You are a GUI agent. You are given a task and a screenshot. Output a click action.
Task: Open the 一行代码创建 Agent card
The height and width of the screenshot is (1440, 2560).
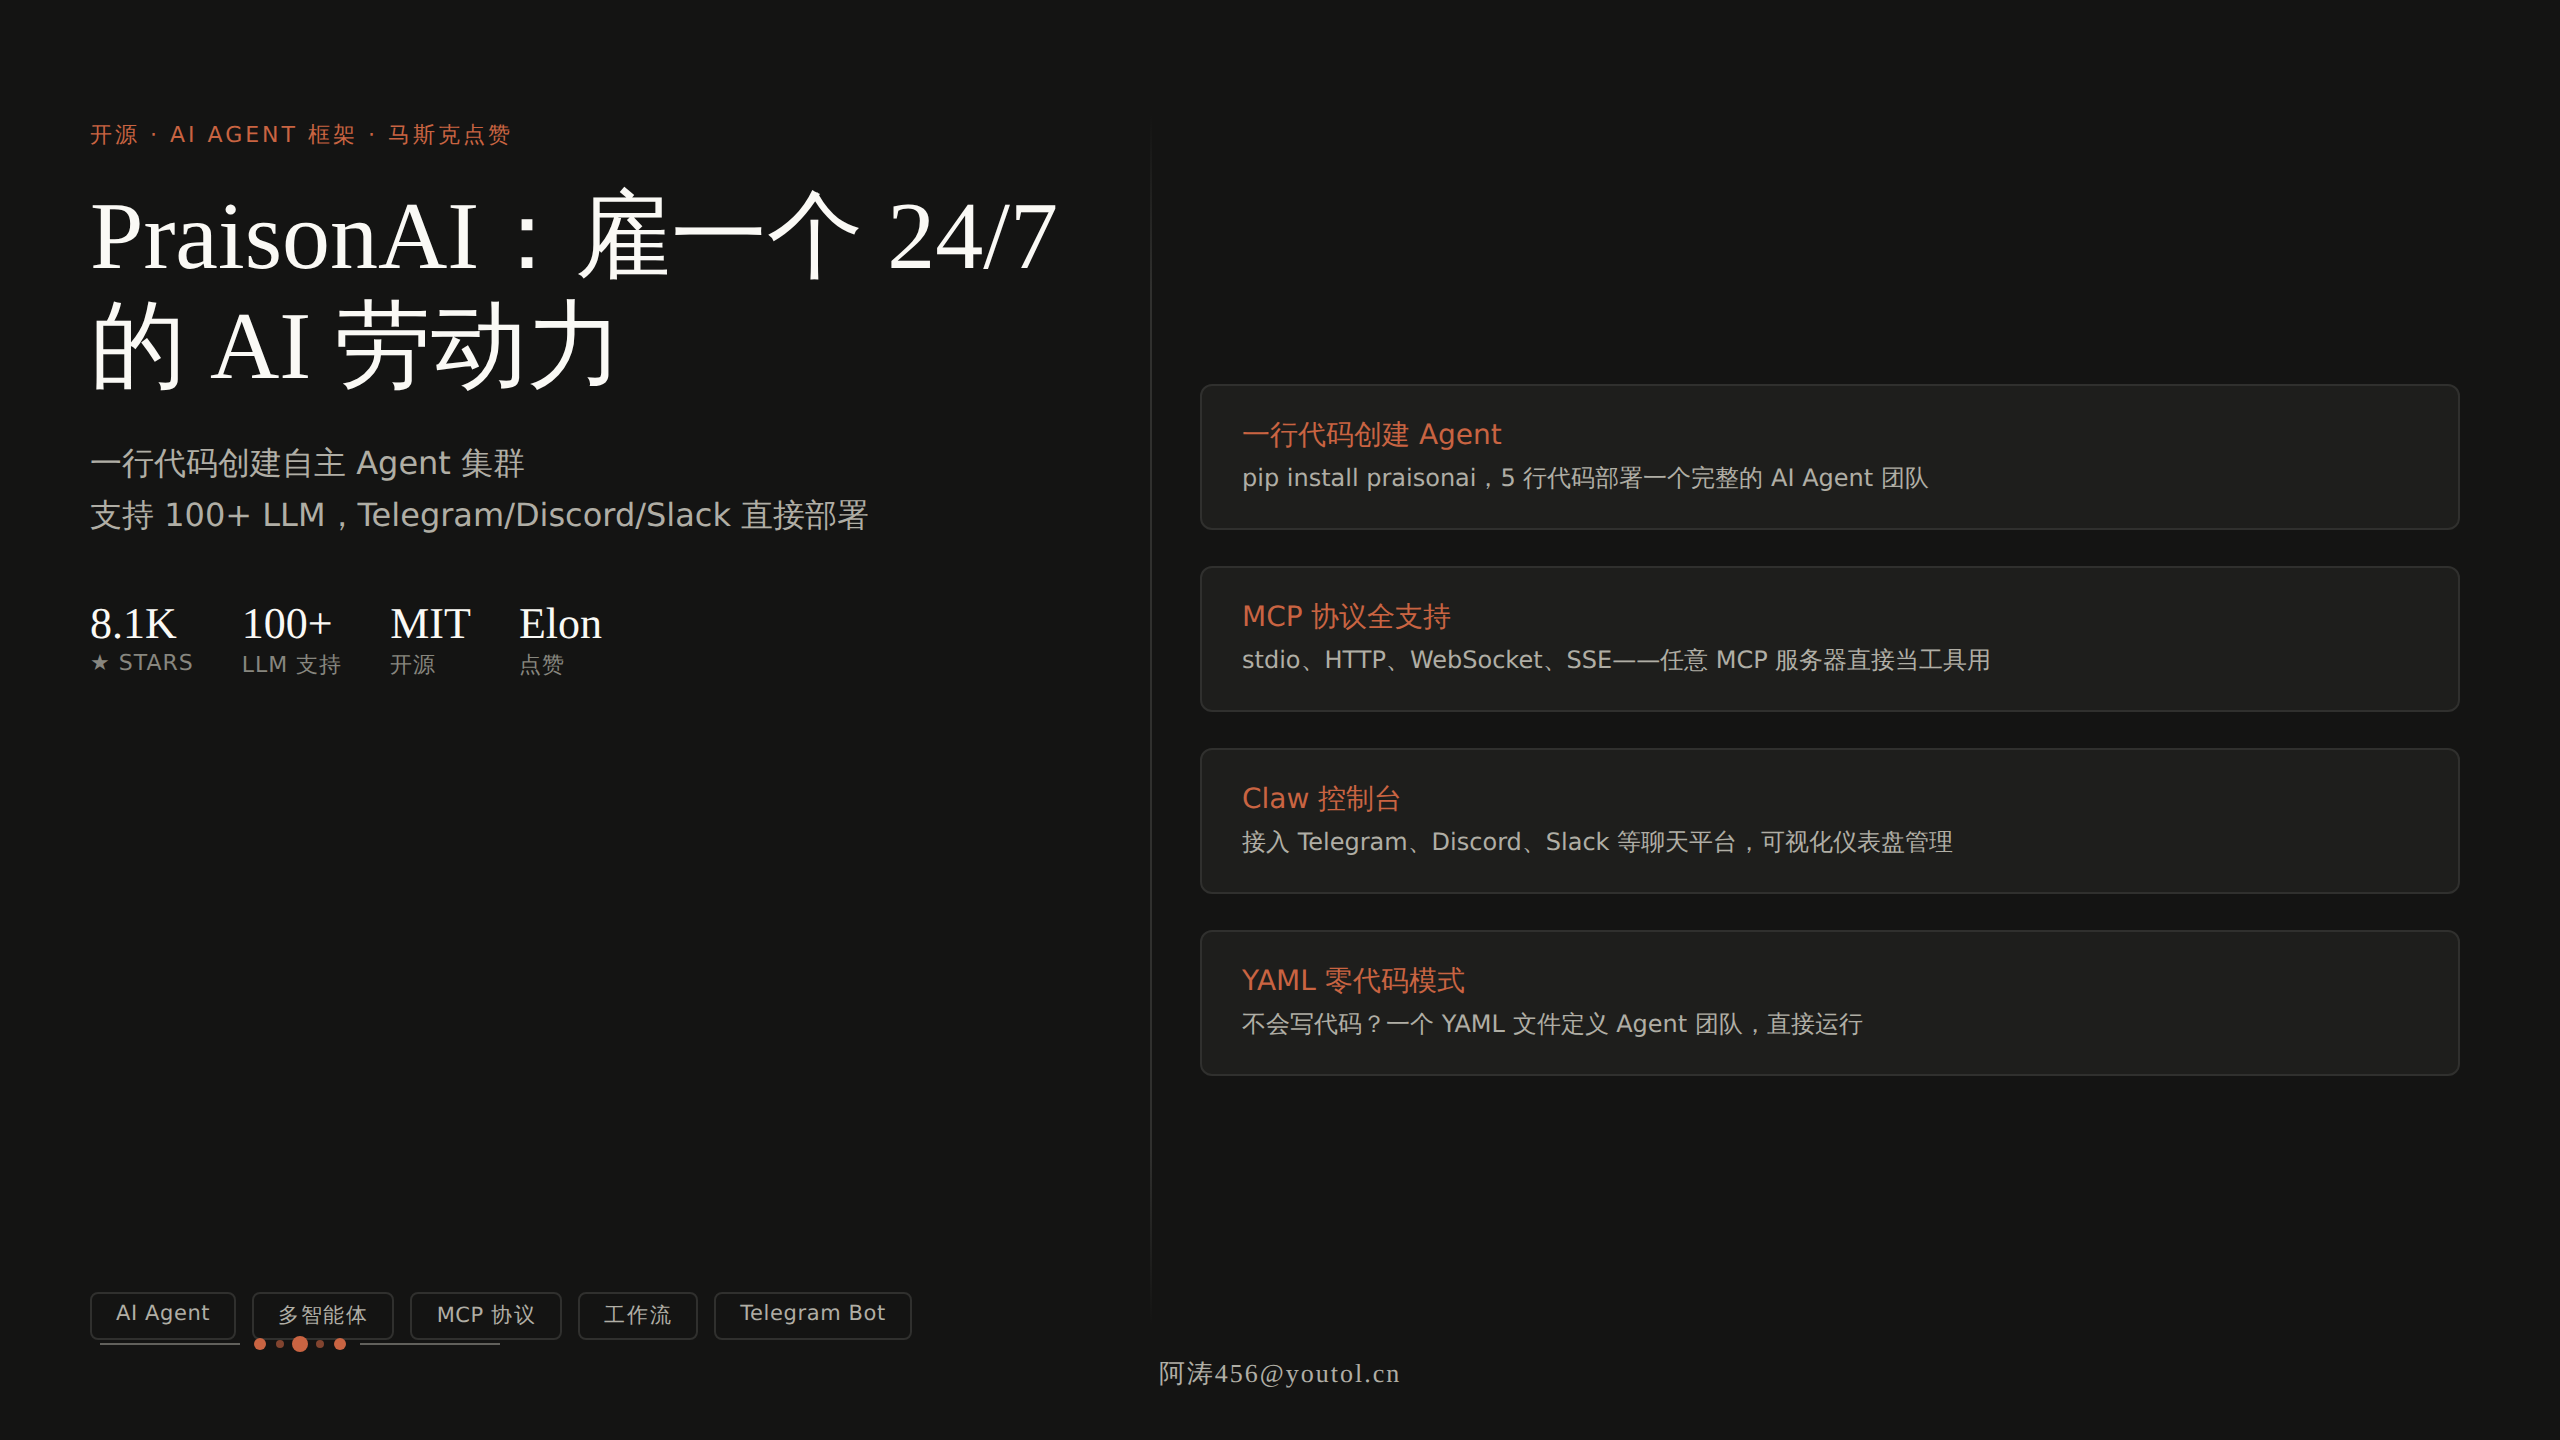pyautogui.click(x=1829, y=457)
